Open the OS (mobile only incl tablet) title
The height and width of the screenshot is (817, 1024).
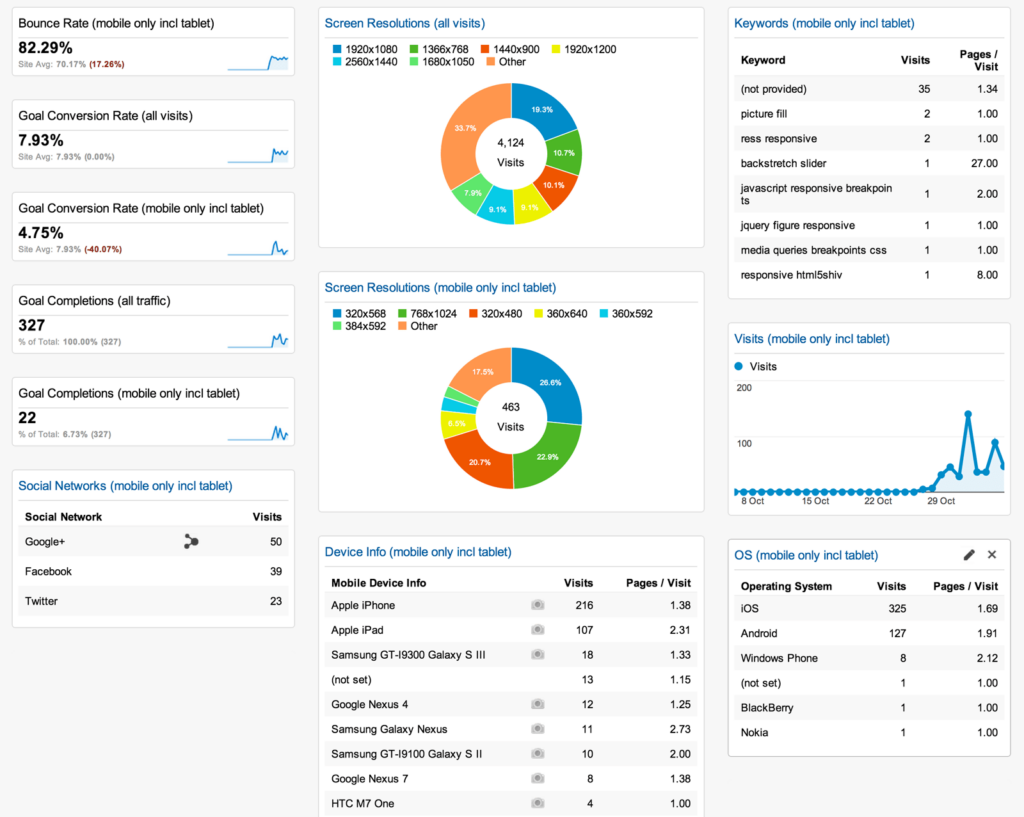(806, 556)
